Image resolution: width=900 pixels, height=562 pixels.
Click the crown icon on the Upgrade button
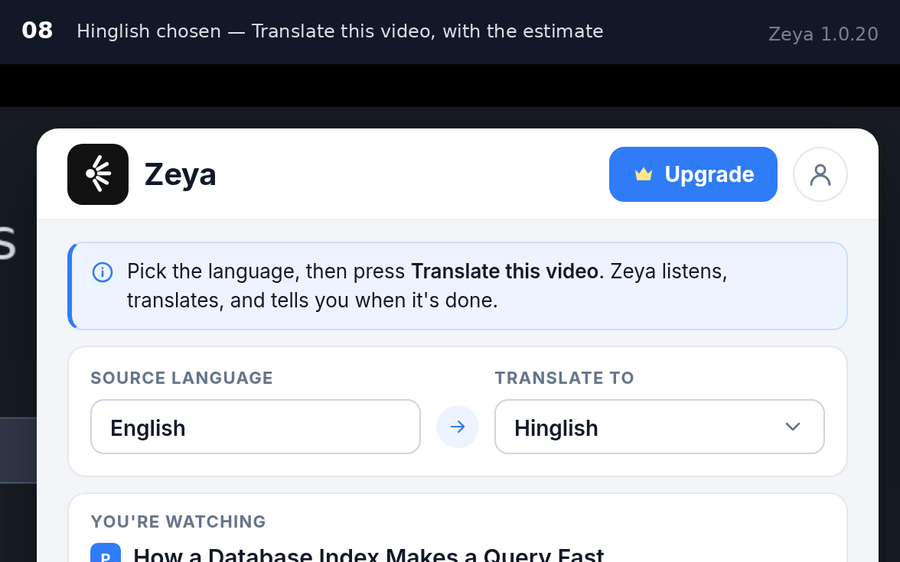(x=643, y=174)
